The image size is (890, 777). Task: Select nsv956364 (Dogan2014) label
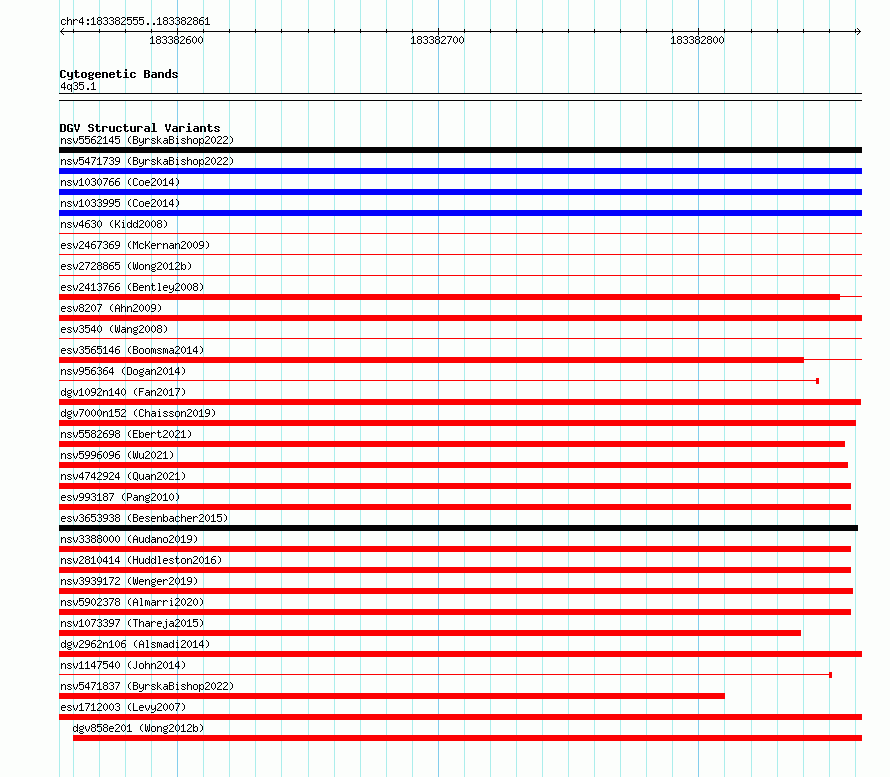pyautogui.click(x=123, y=371)
